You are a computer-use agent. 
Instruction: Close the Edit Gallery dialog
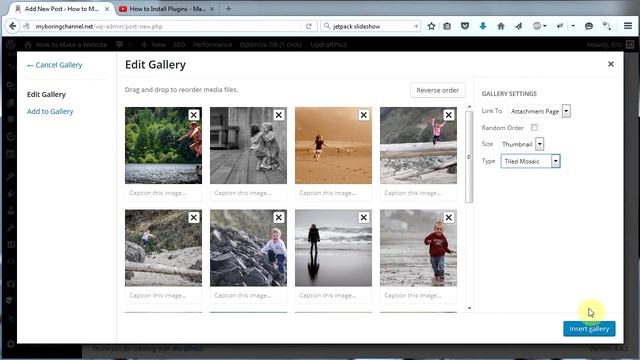pyautogui.click(x=611, y=64)
